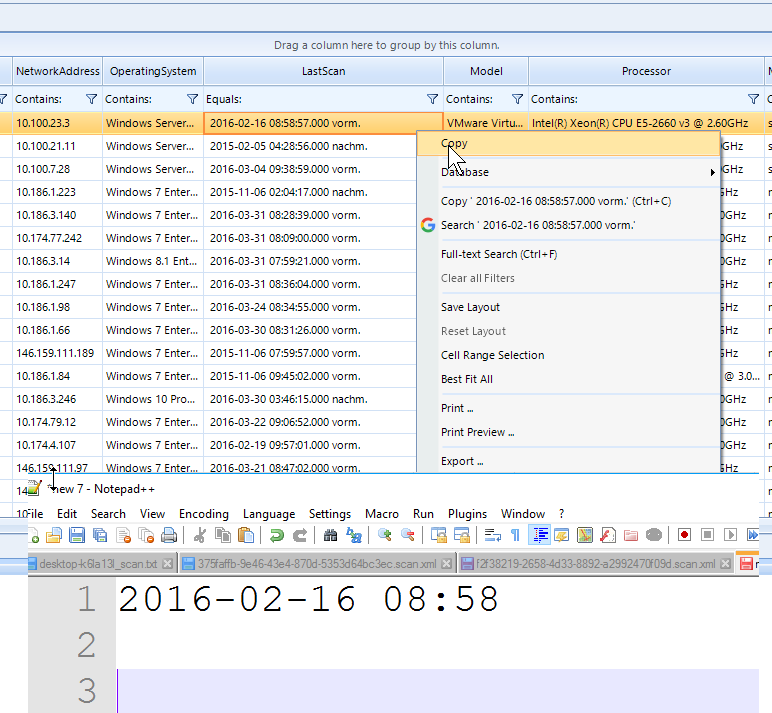Click the NetworkAddress column header
The height and width of the screenshot is (713, 772).
pos(58,71)
